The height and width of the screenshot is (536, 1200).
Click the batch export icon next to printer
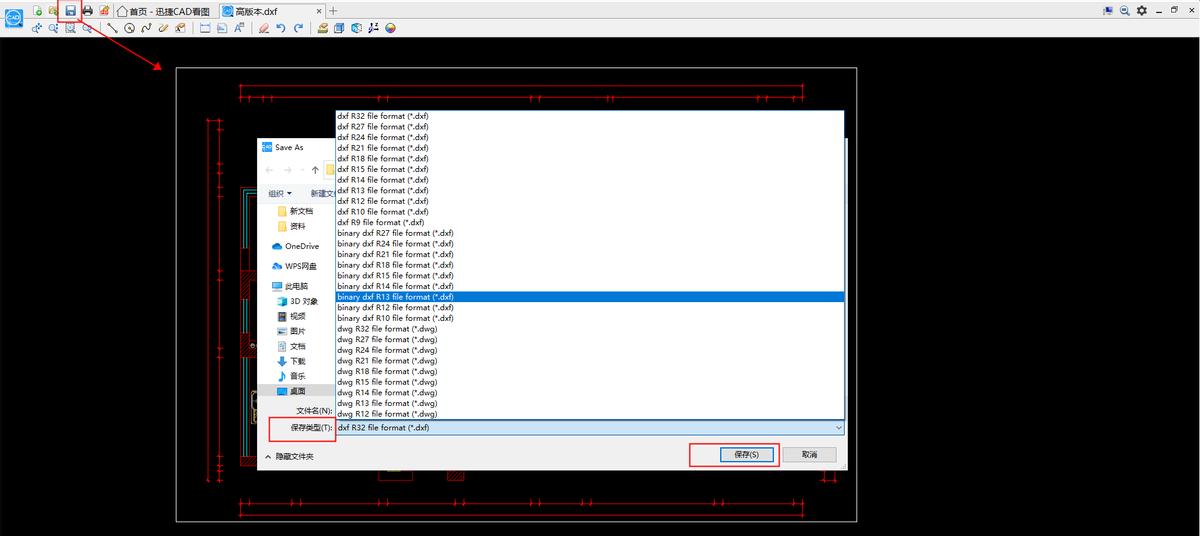coord(104,10)
